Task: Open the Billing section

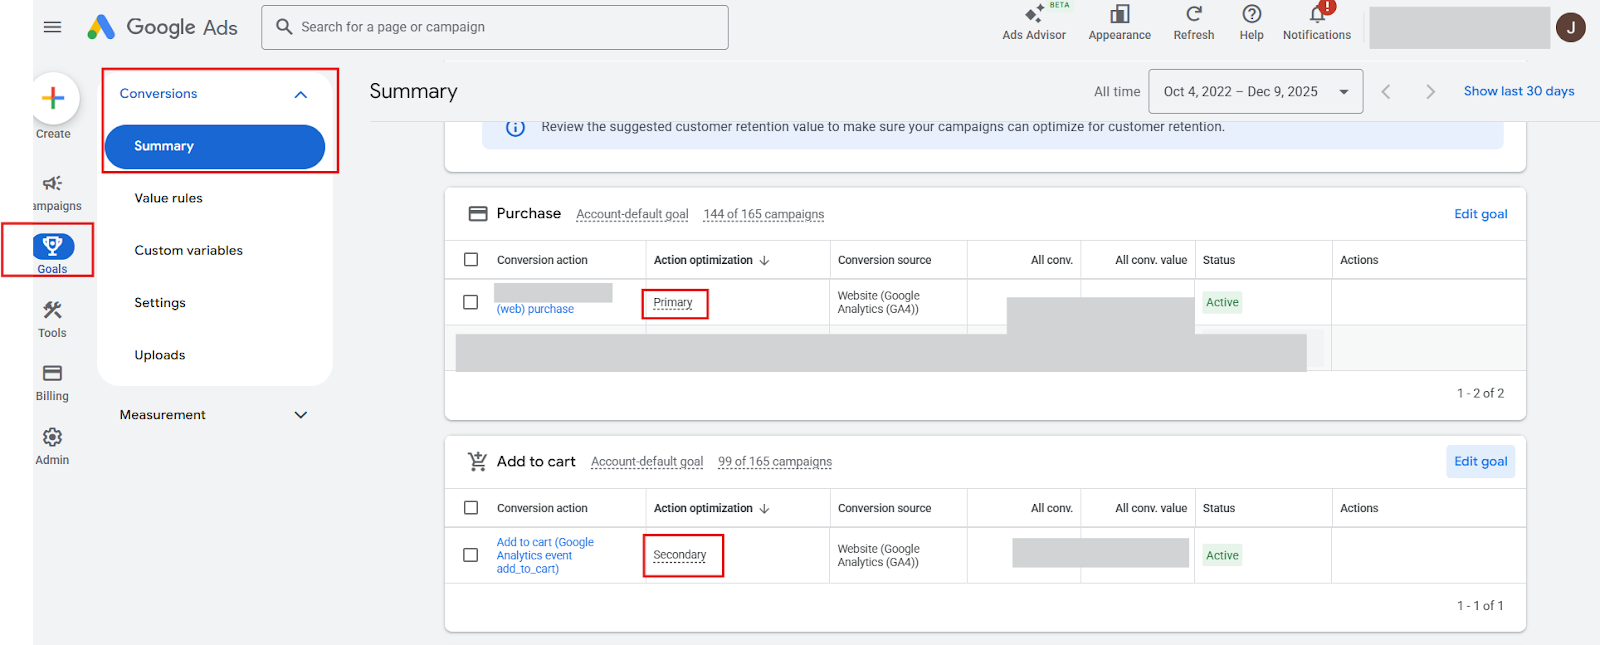Action: 53,383
